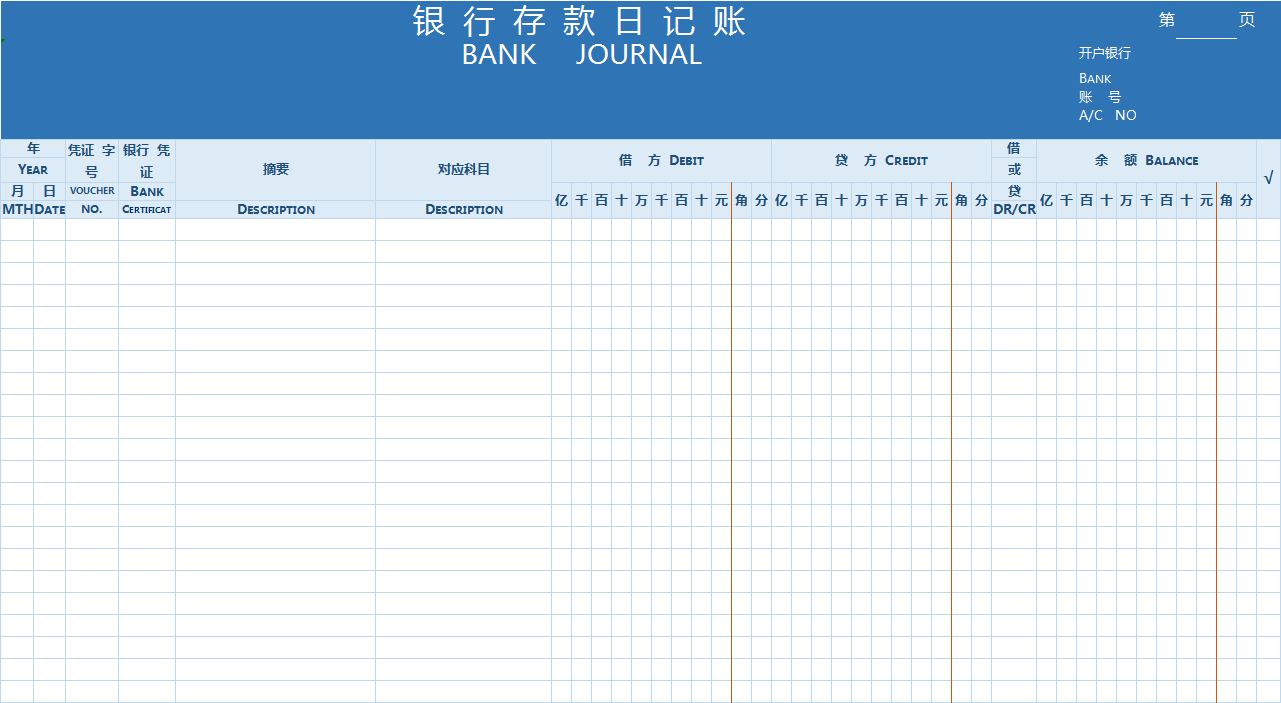Click the first empty 摘要 entry cell
The height and width of the screenshot is (703, 1281).
click(276, 230)
